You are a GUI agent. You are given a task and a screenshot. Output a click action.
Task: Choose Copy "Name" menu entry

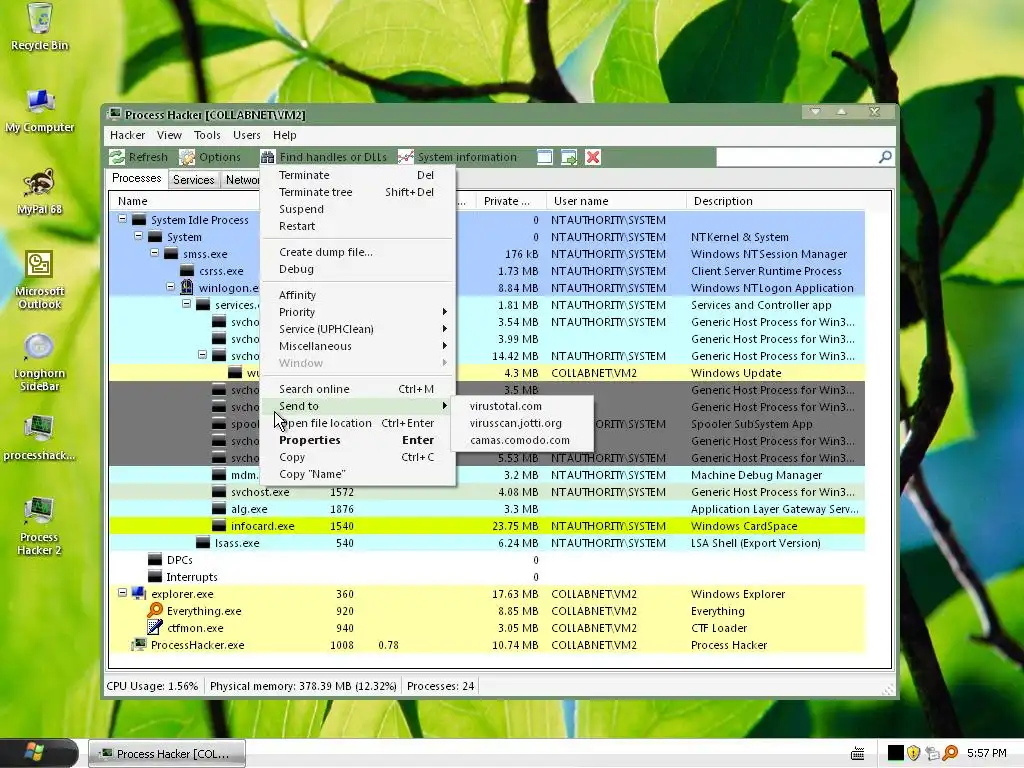[x=357, y=474]
